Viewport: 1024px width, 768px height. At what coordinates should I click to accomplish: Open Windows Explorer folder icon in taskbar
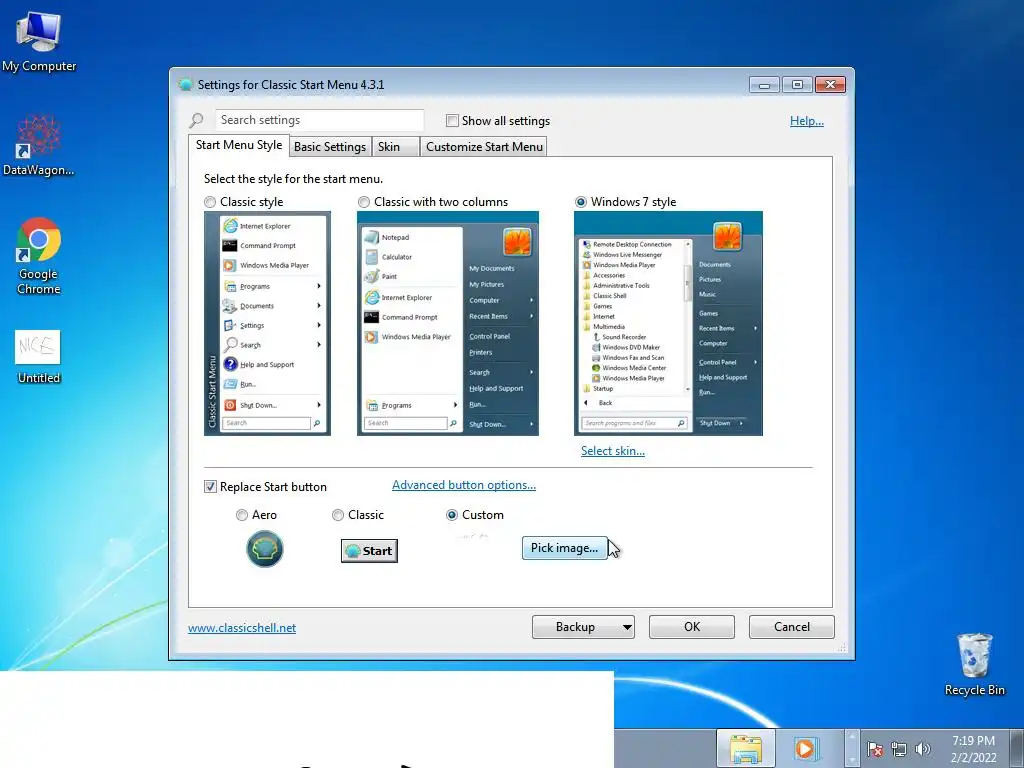[746, 748]
